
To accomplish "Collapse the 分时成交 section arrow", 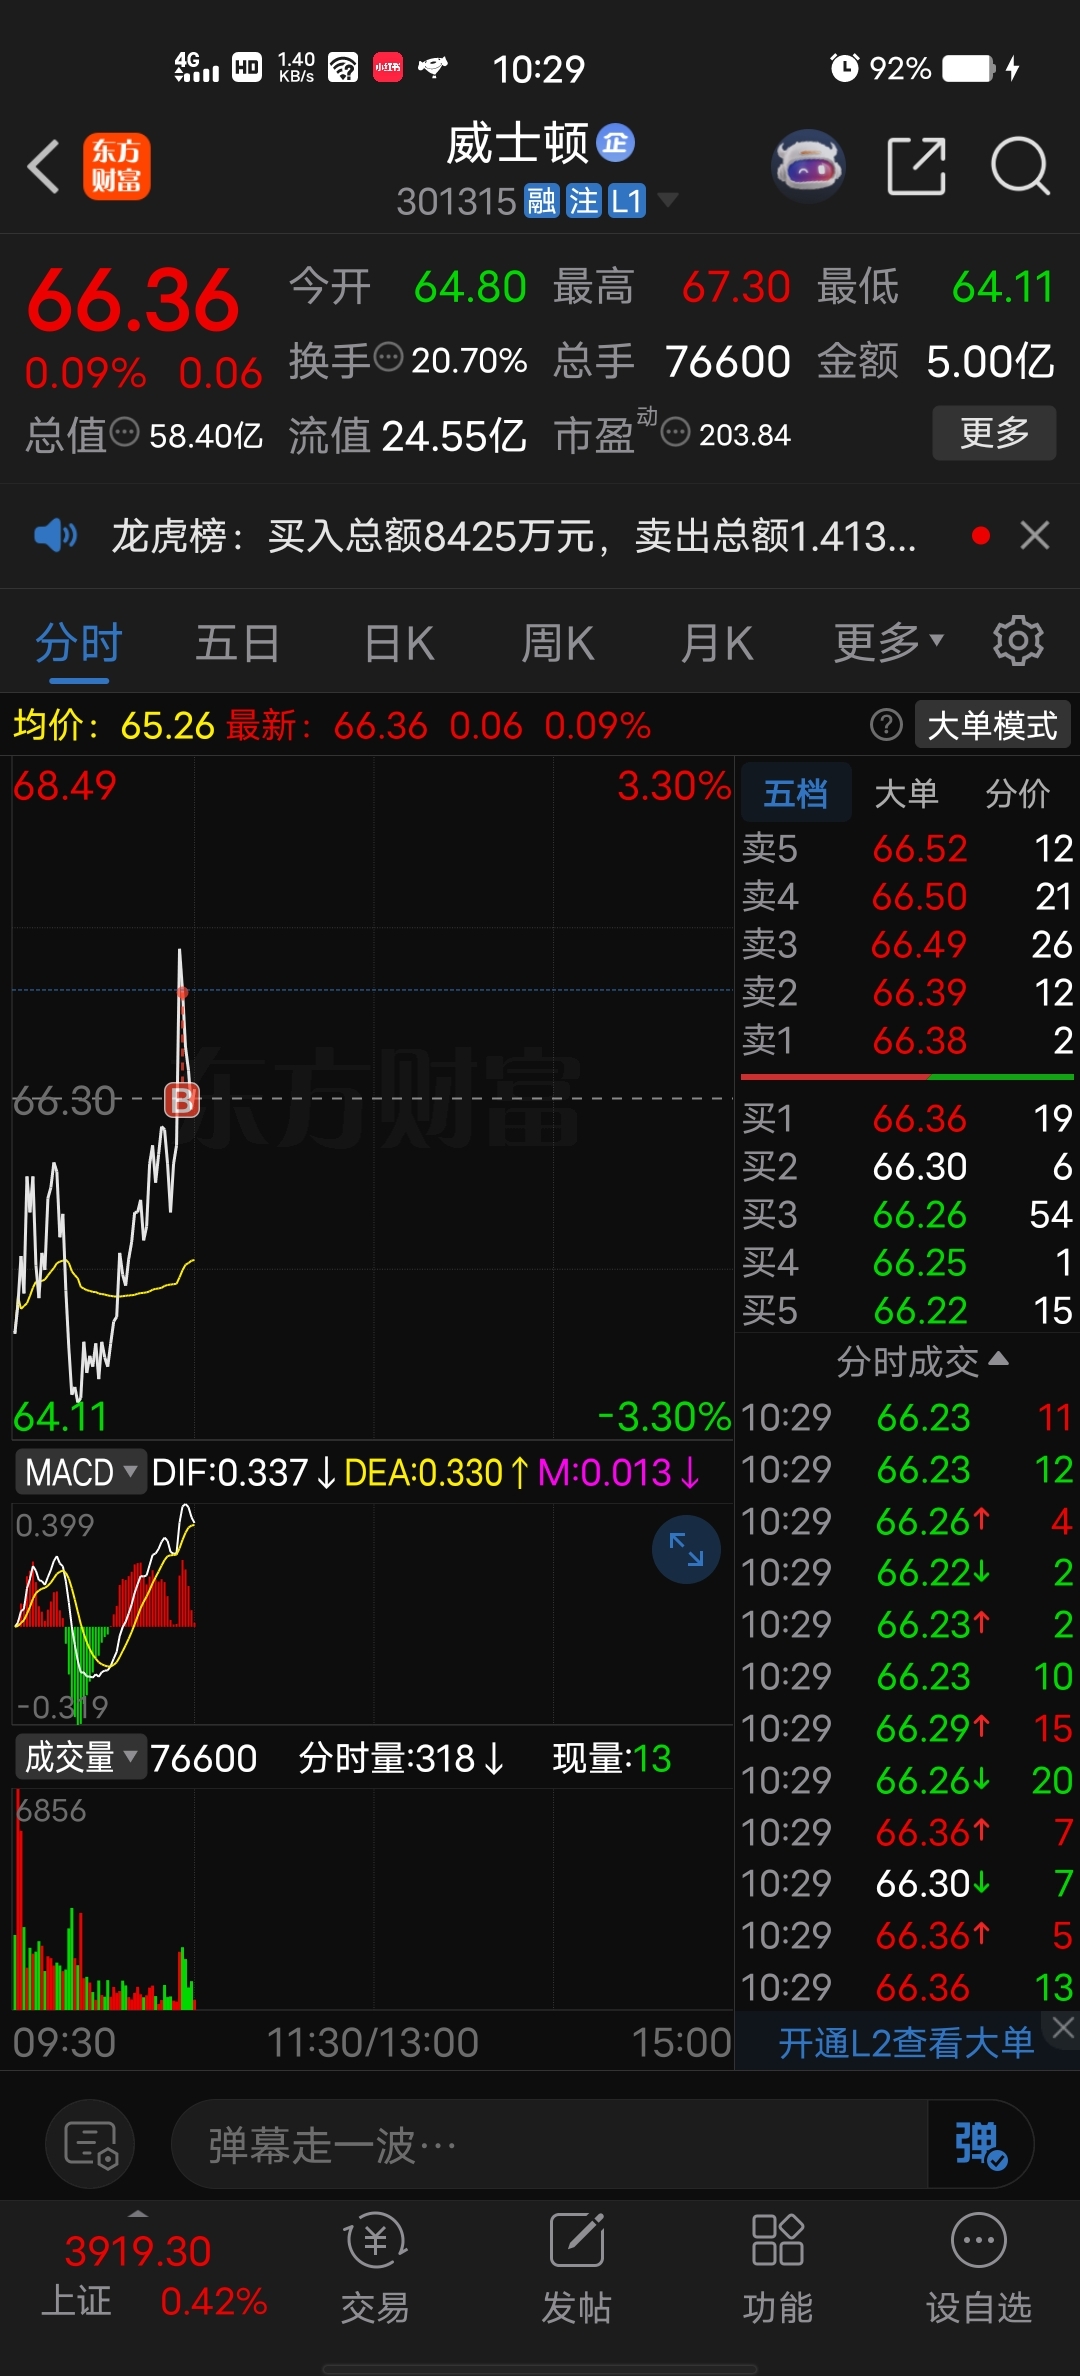I will click(x=998, y=1358).
